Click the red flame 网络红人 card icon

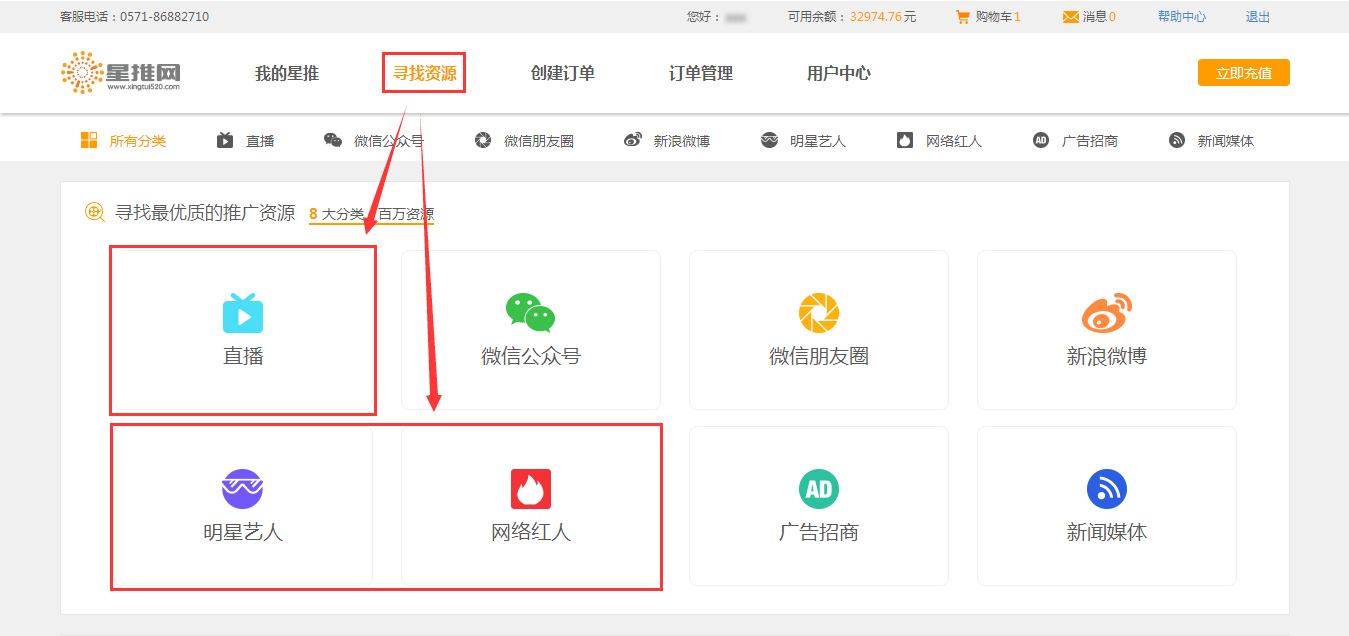pyautogui.click(x=531, y=489)
